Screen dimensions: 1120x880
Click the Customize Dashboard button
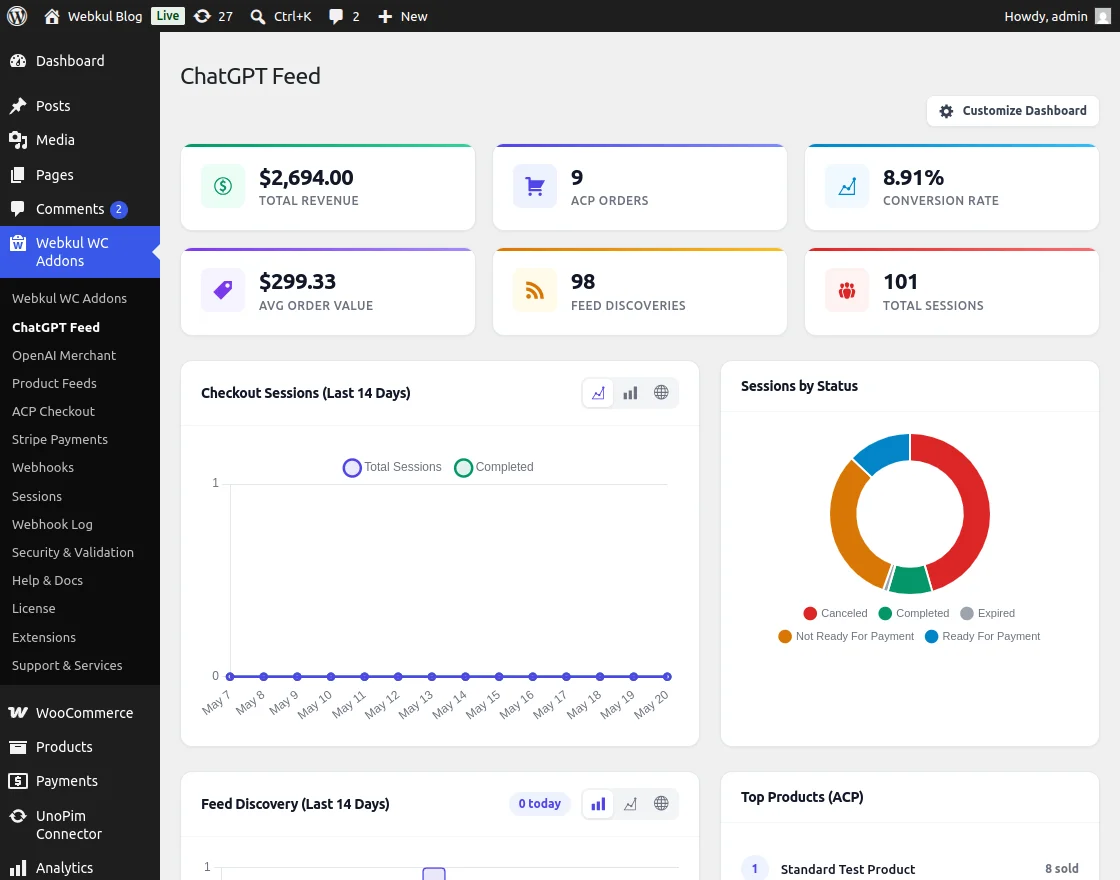click(1013, 111)
